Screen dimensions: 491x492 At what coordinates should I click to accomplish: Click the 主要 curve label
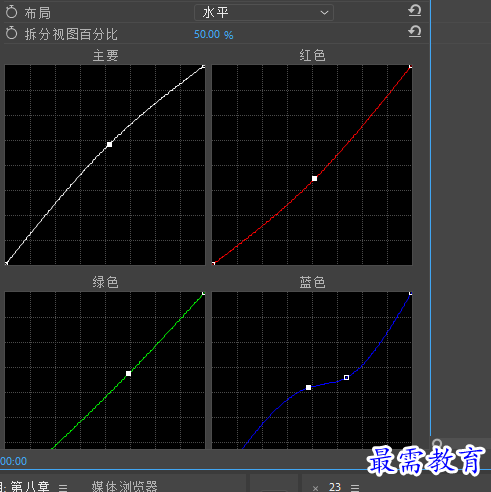point(105,55)
